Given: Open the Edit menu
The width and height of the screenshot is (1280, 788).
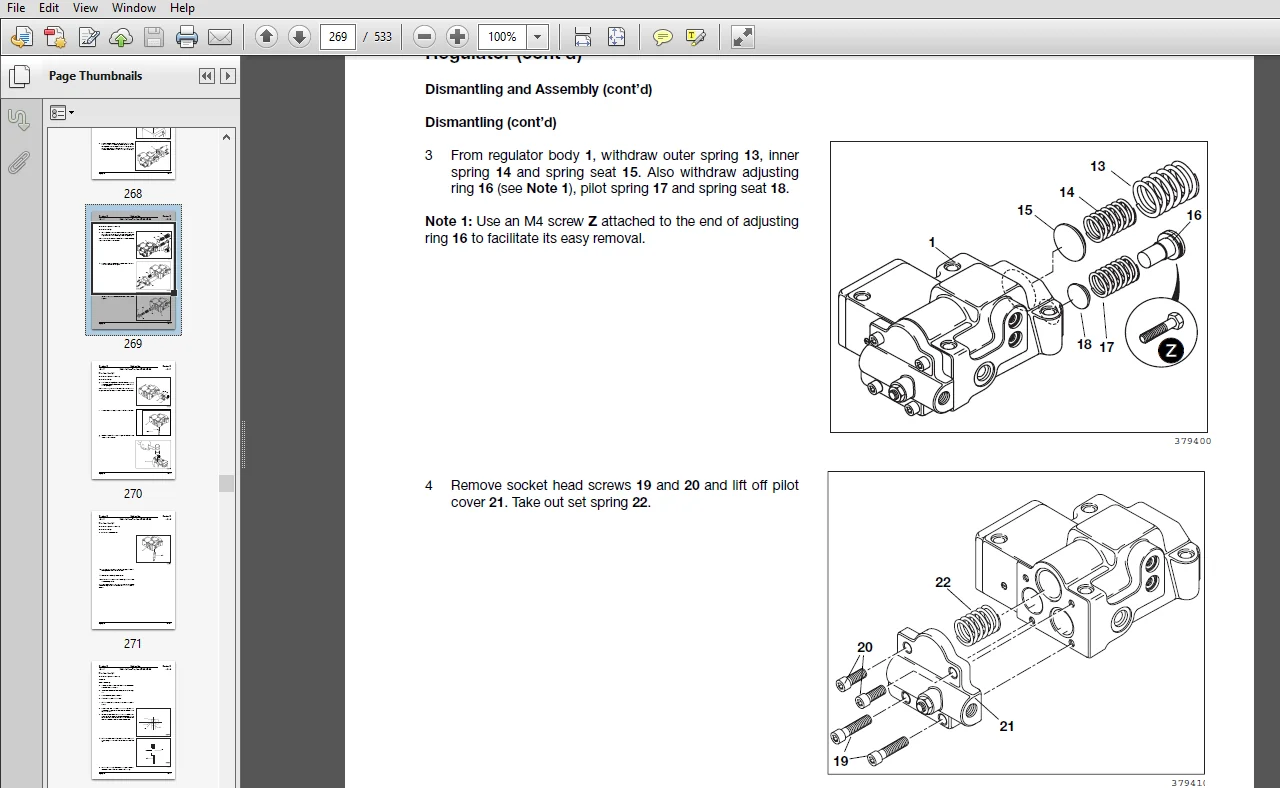Looking at the screenshot, I should pos(49,8).
